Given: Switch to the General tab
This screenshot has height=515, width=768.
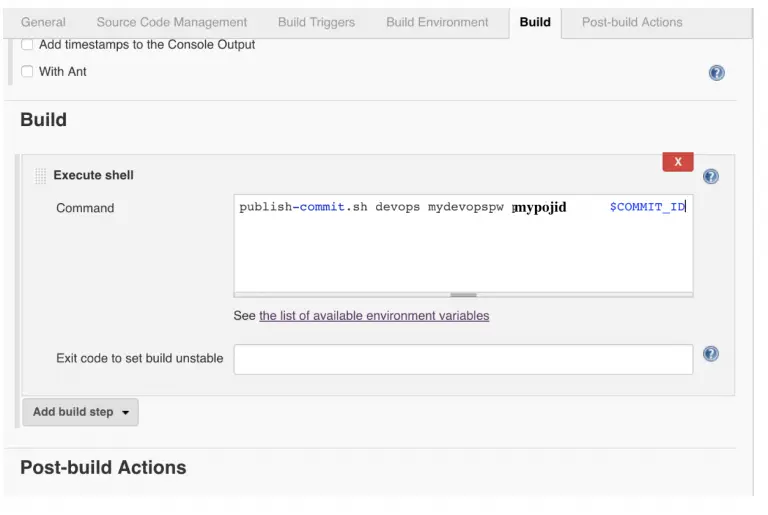Looking at the screenshot, I should coord(43,22).
